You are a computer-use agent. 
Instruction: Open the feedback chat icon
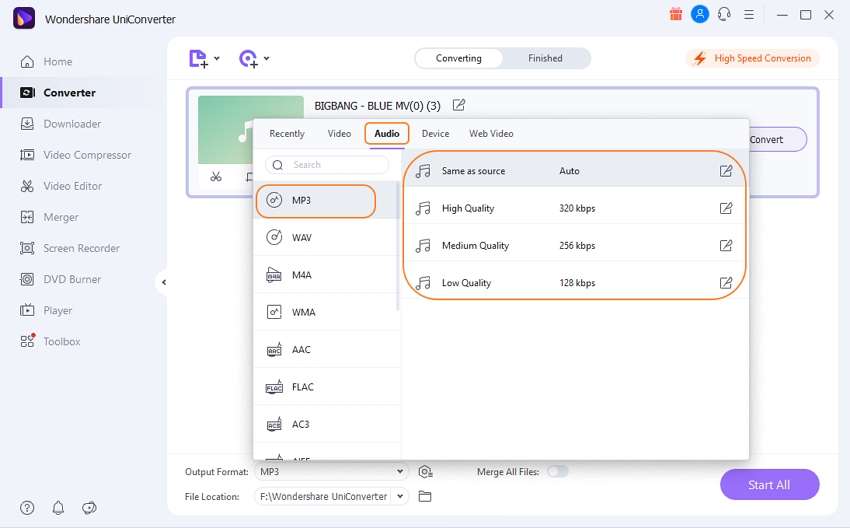click(x=89, y=508)
